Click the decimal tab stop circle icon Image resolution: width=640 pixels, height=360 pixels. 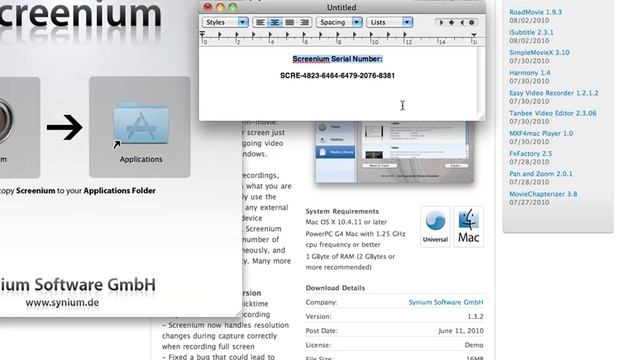(x=472, y=22)
